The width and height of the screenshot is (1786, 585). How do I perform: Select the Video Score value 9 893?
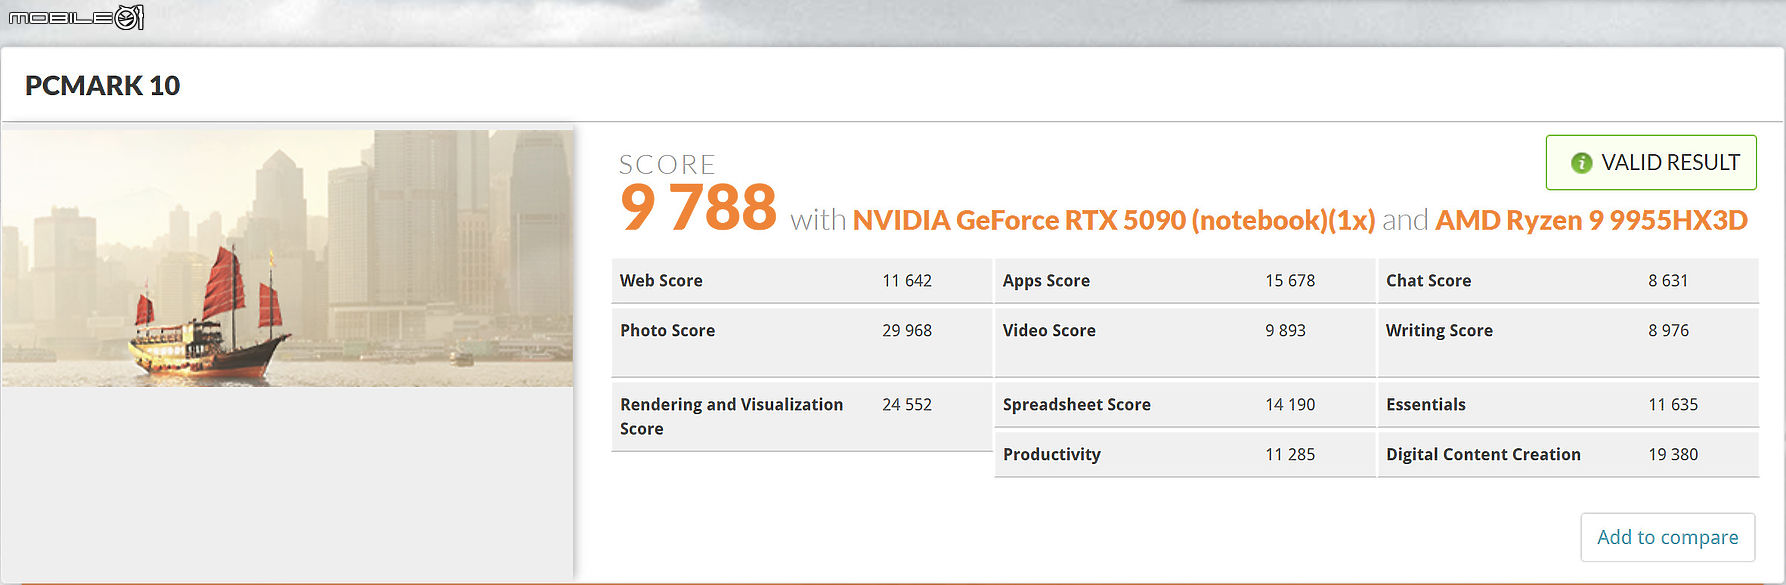point(1285,331)
